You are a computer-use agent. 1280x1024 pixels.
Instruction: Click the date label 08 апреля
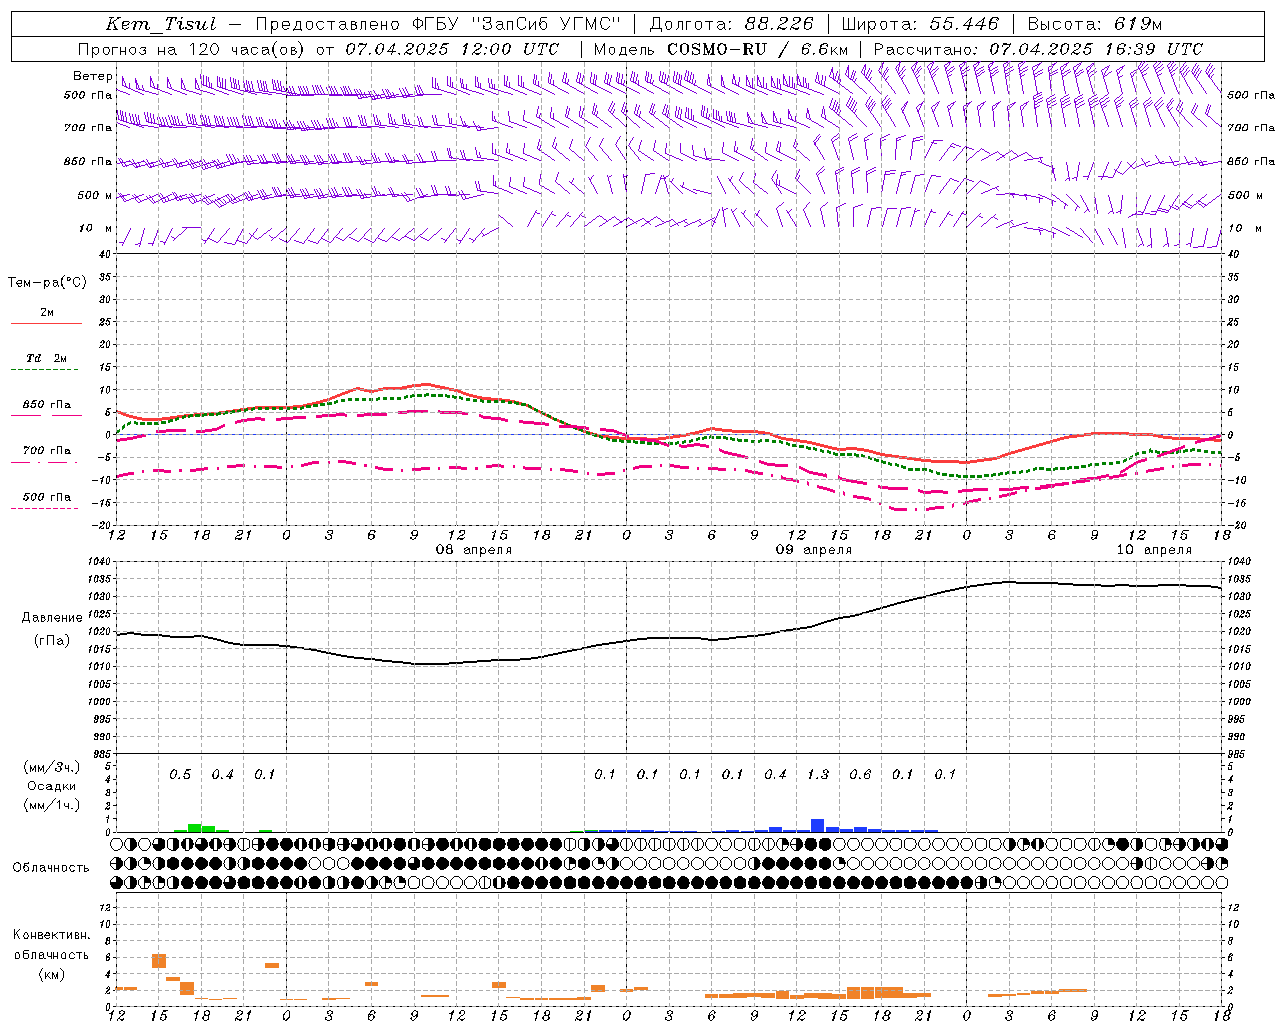473,550
